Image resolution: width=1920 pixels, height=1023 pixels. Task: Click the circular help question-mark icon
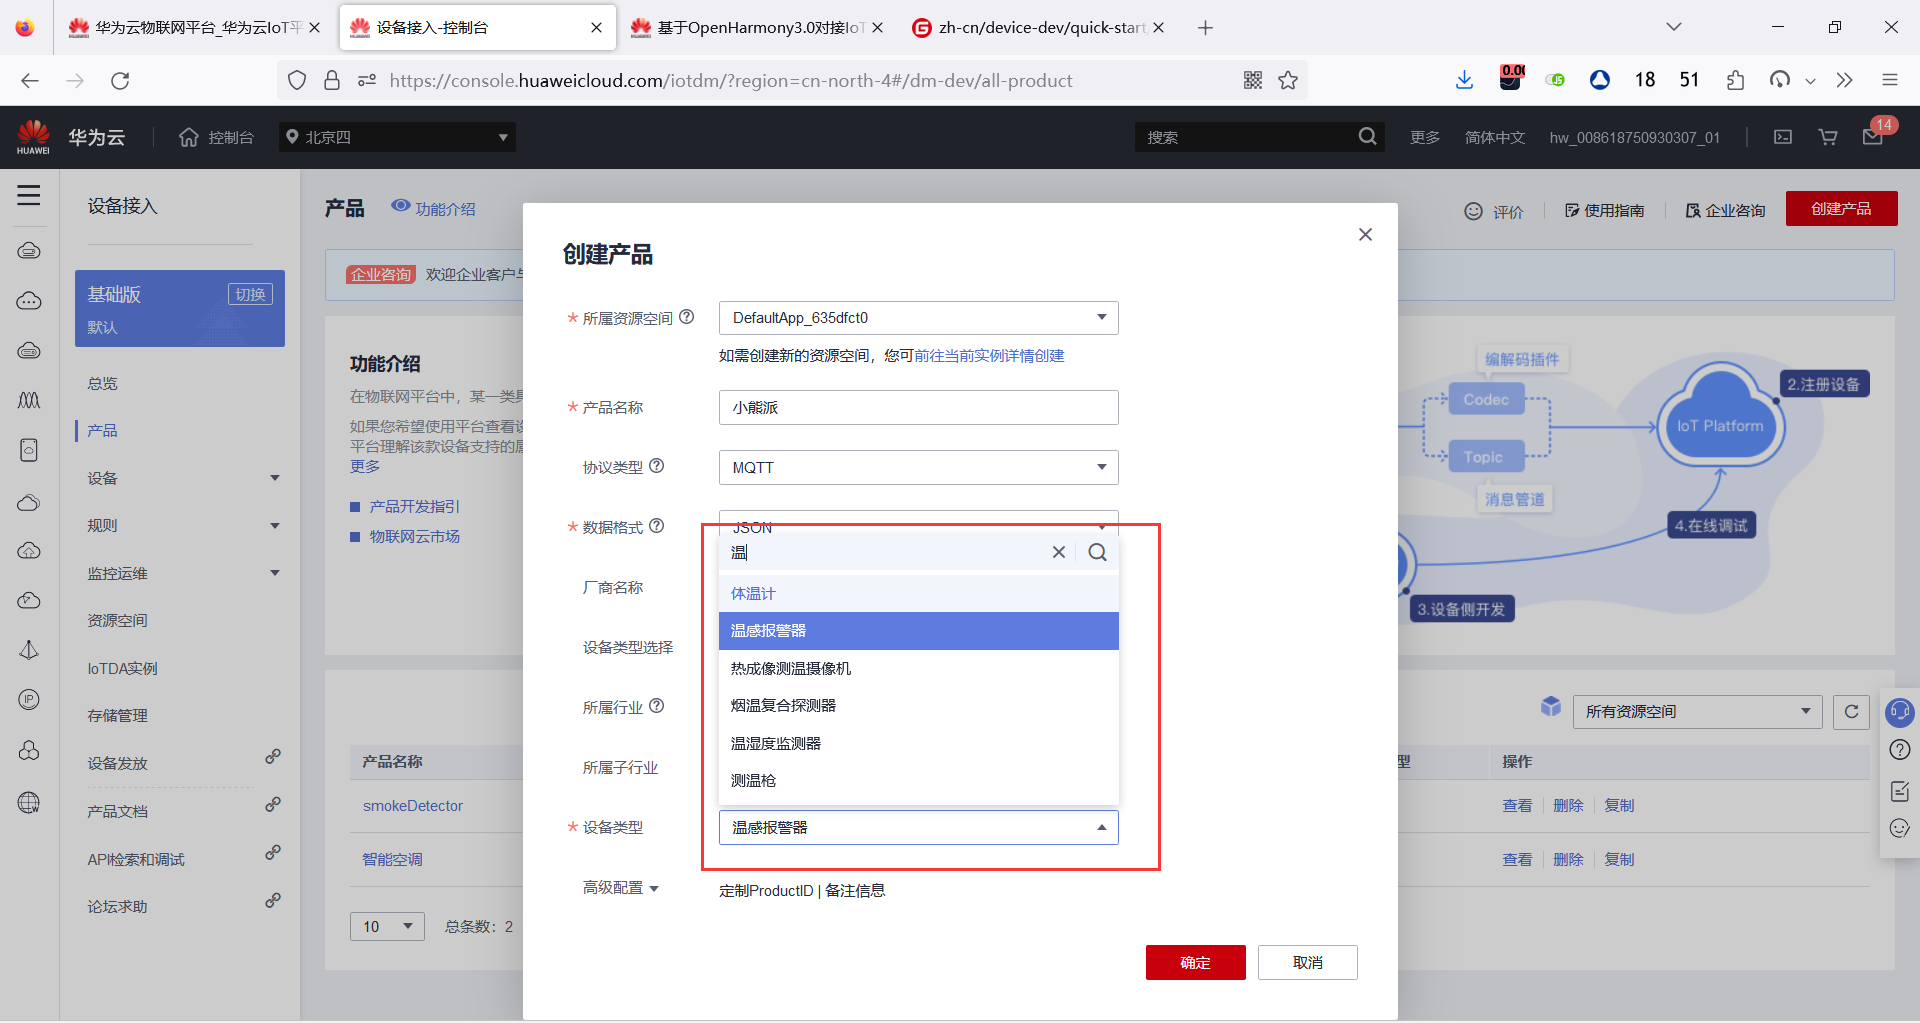click(x=1901, y=750)
